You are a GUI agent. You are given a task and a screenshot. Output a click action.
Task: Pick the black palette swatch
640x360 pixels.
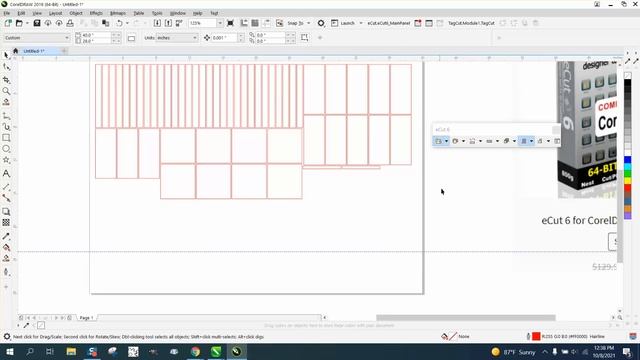click(x=628, y=83)
